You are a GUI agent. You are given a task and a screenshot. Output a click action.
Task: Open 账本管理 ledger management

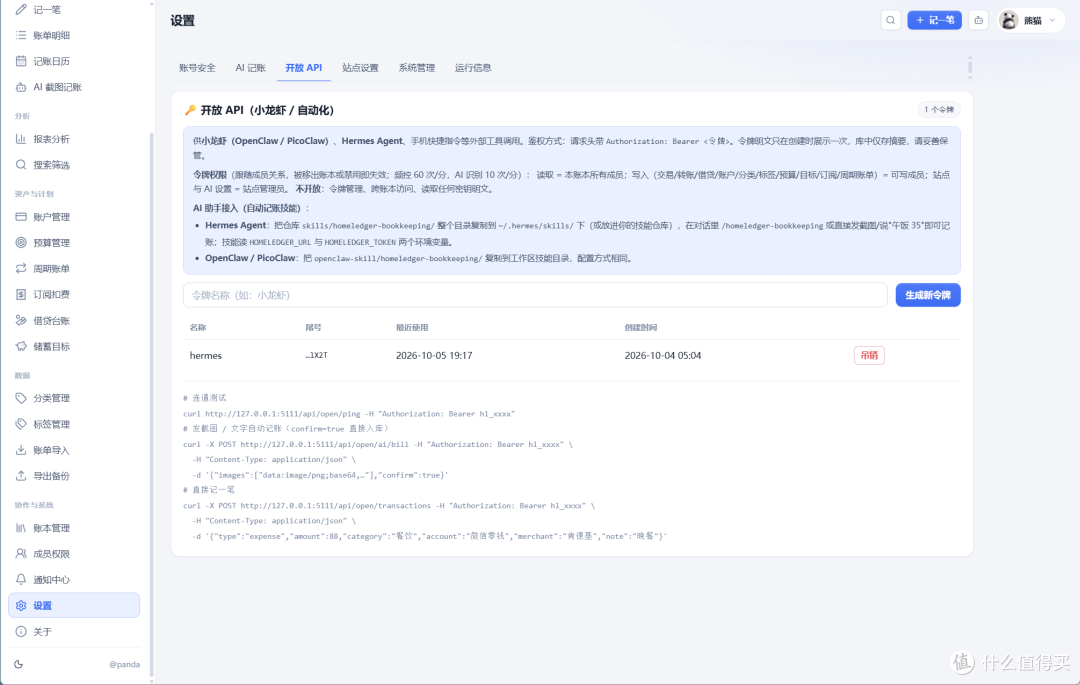(x=74, y=528)
